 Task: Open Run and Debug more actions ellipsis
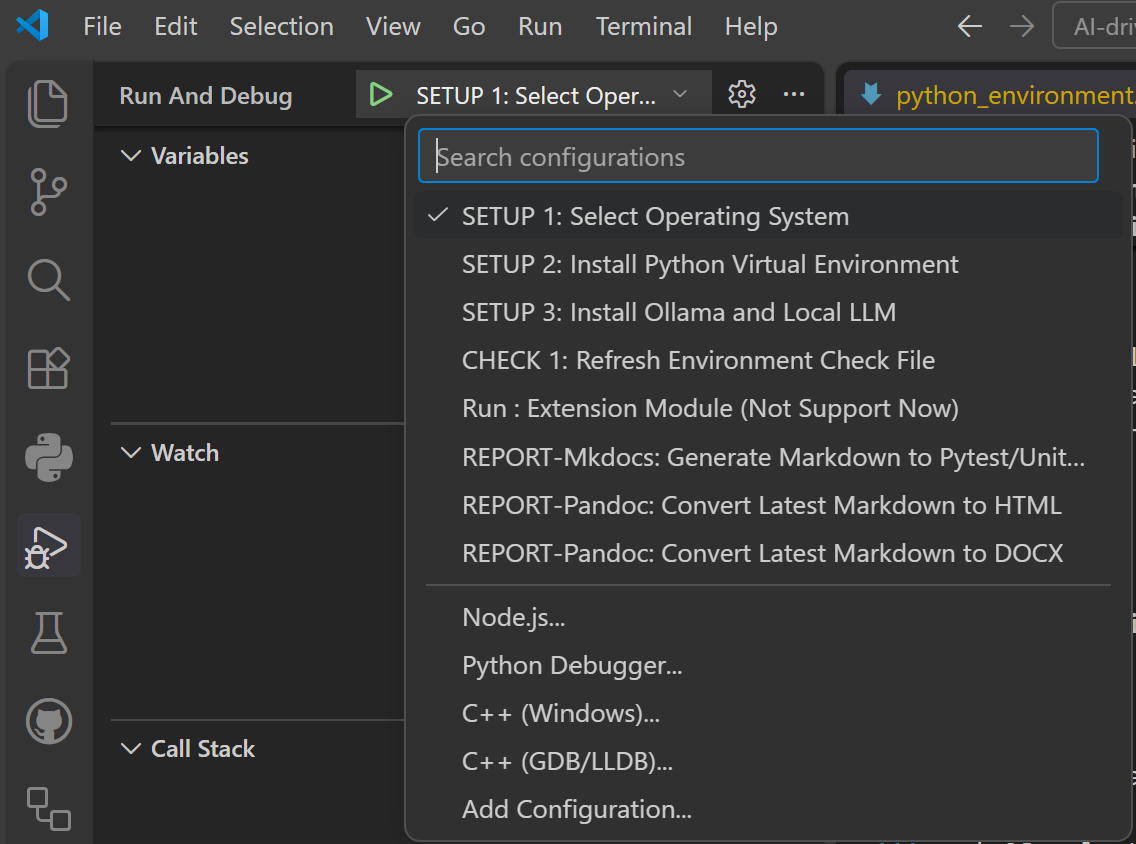click(x=794, y=94)
